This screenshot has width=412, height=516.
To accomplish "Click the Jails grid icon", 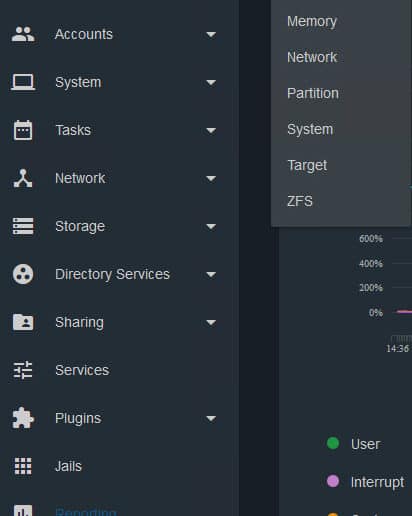I will pos(23,466).
